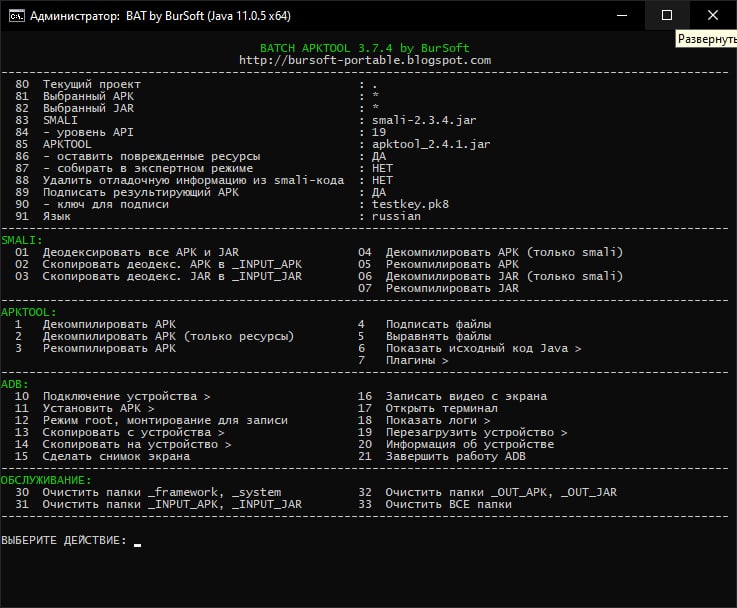The width and height of the screenshot is (737, 608).
Task: Click the 'BATCH APKTOOL 3.7.4 by BurSoft' header
Action: coord(364,48)
